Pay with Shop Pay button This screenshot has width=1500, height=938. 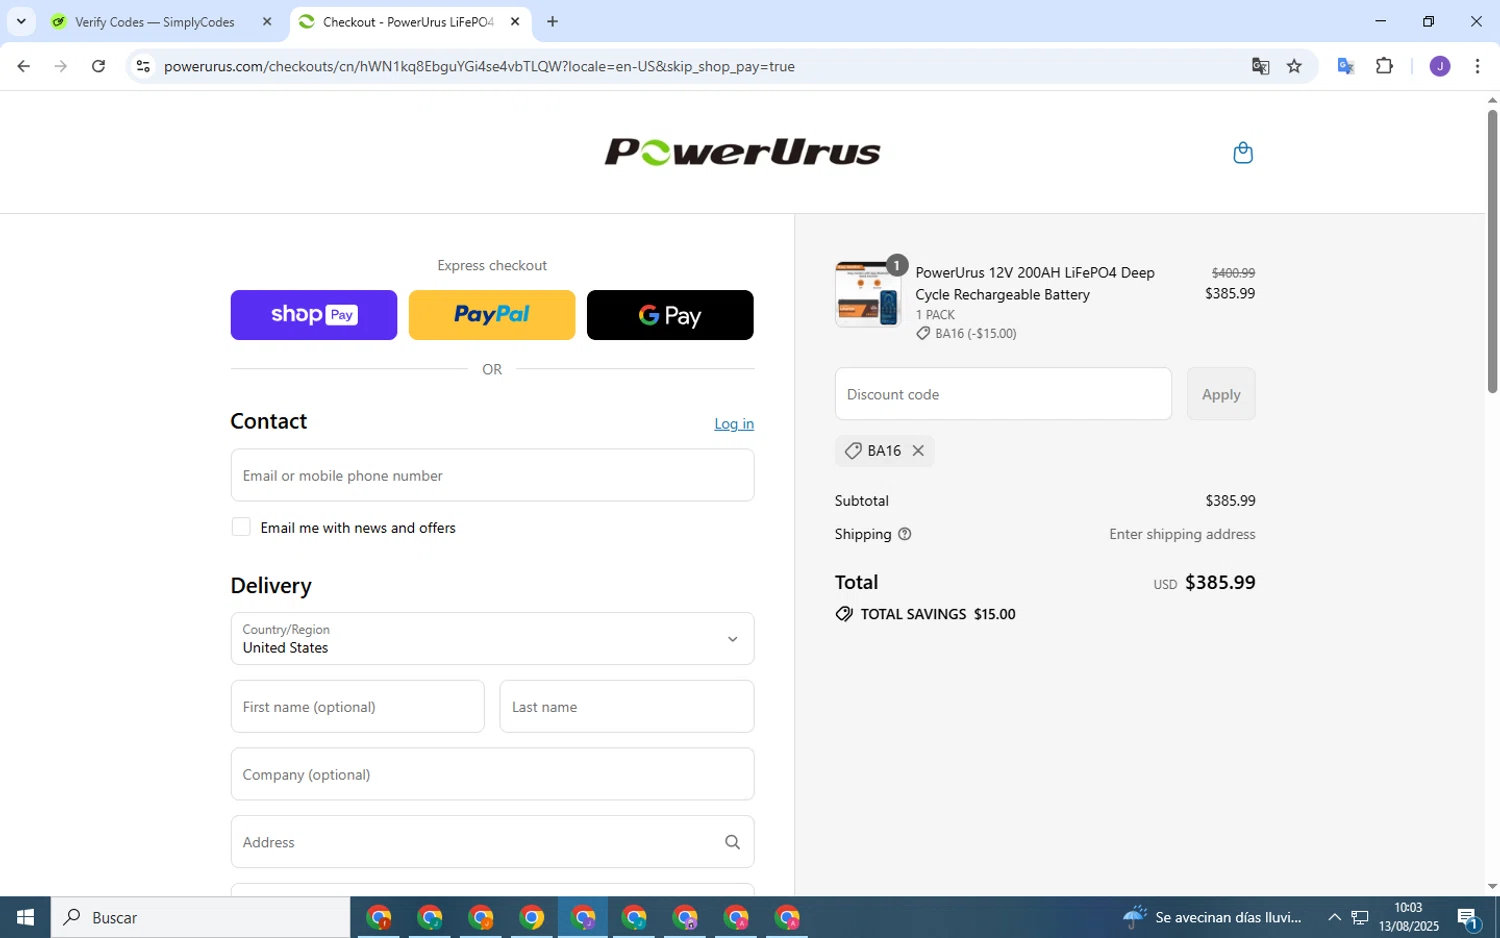pos(314,315)
